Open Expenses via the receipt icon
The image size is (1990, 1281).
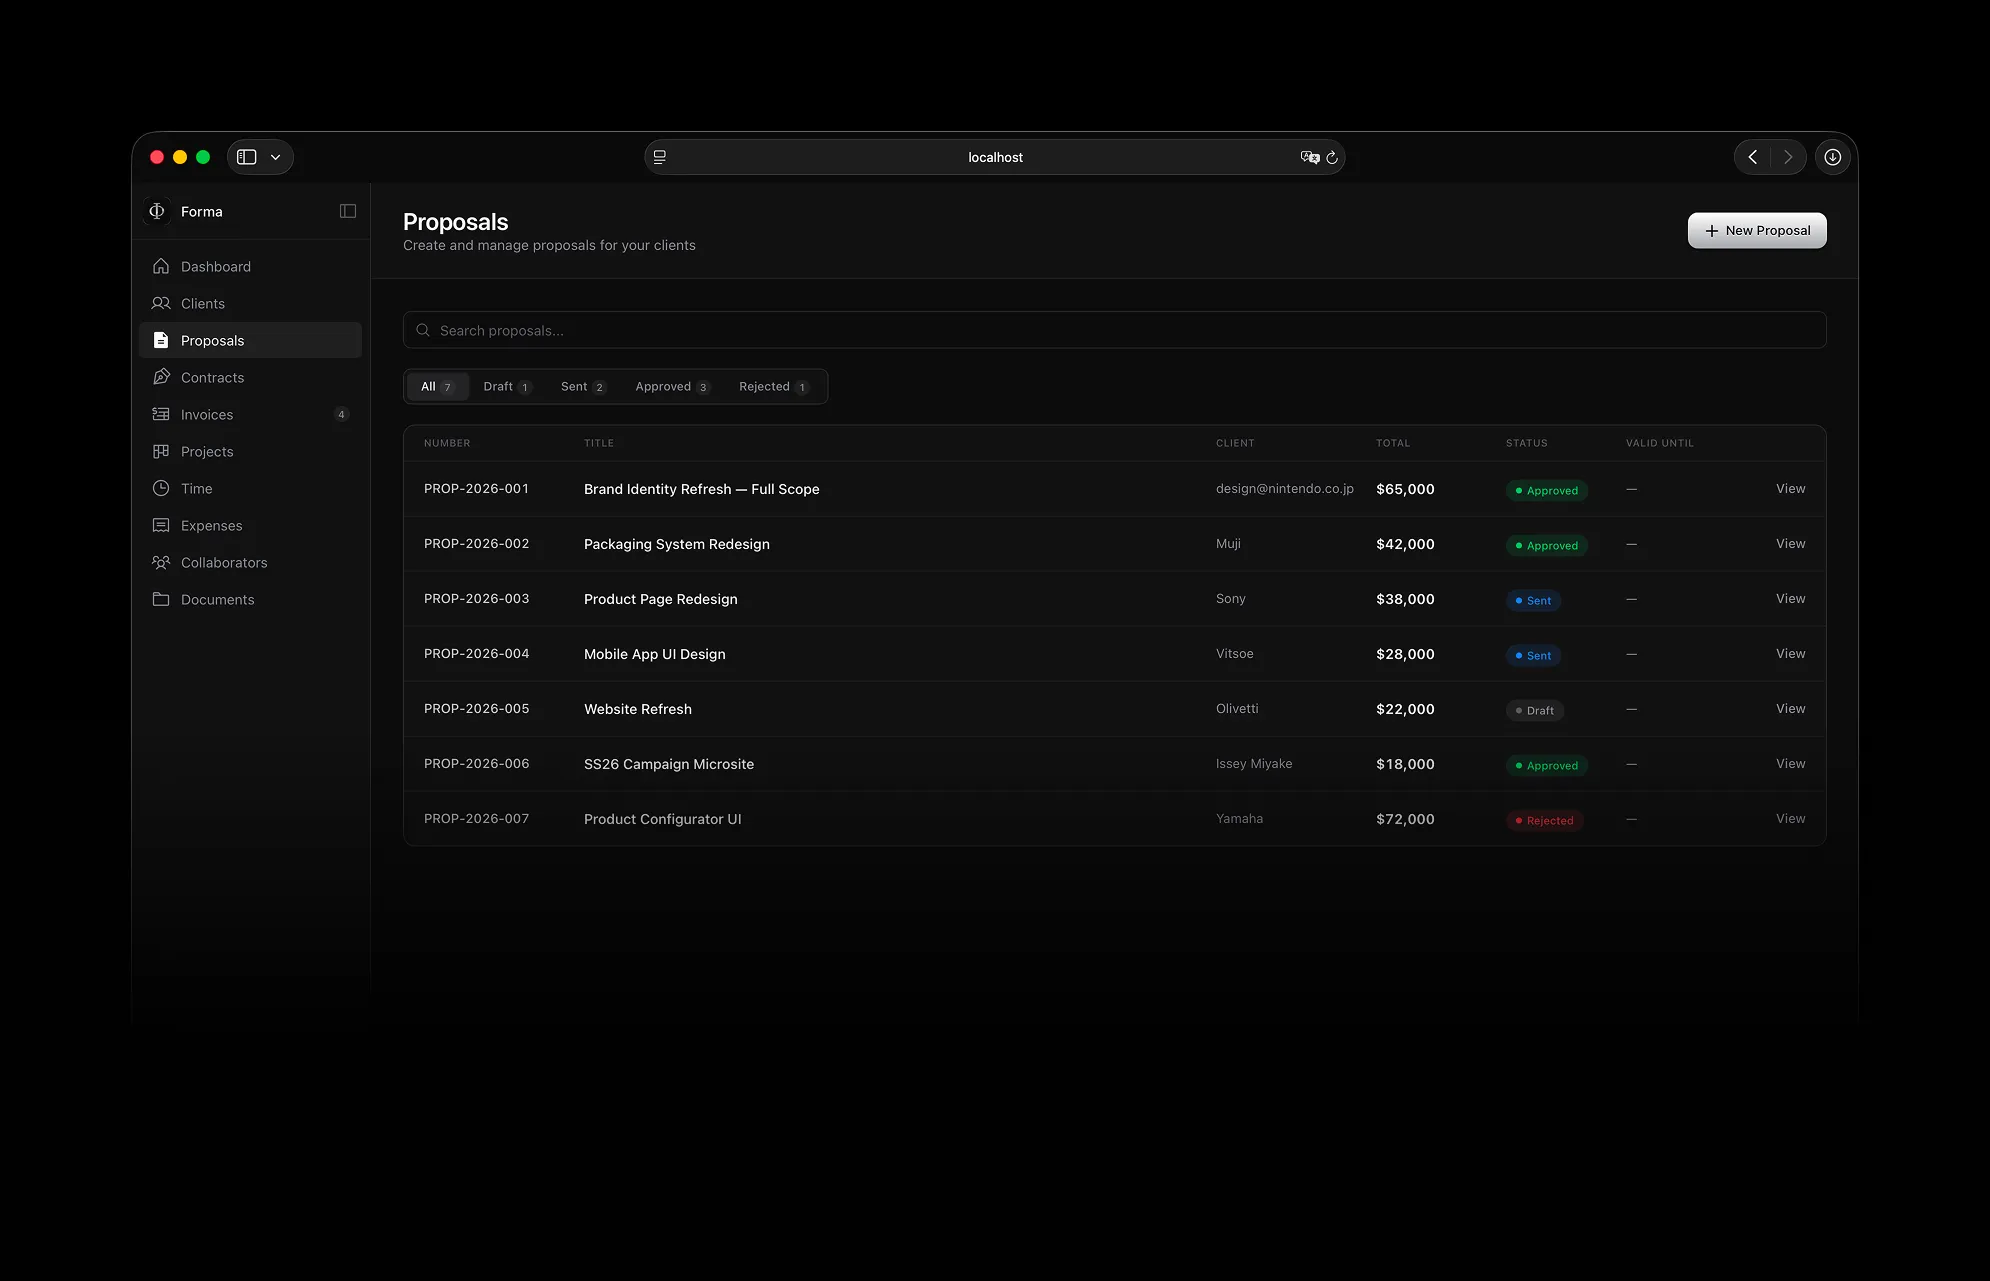coord(161,525)
